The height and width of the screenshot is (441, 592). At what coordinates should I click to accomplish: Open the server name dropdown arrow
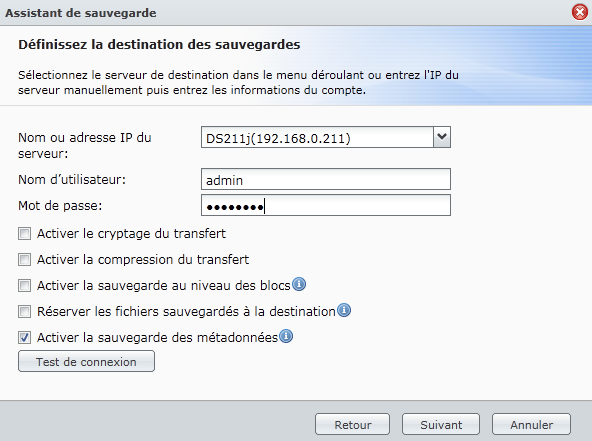point(442,137)
